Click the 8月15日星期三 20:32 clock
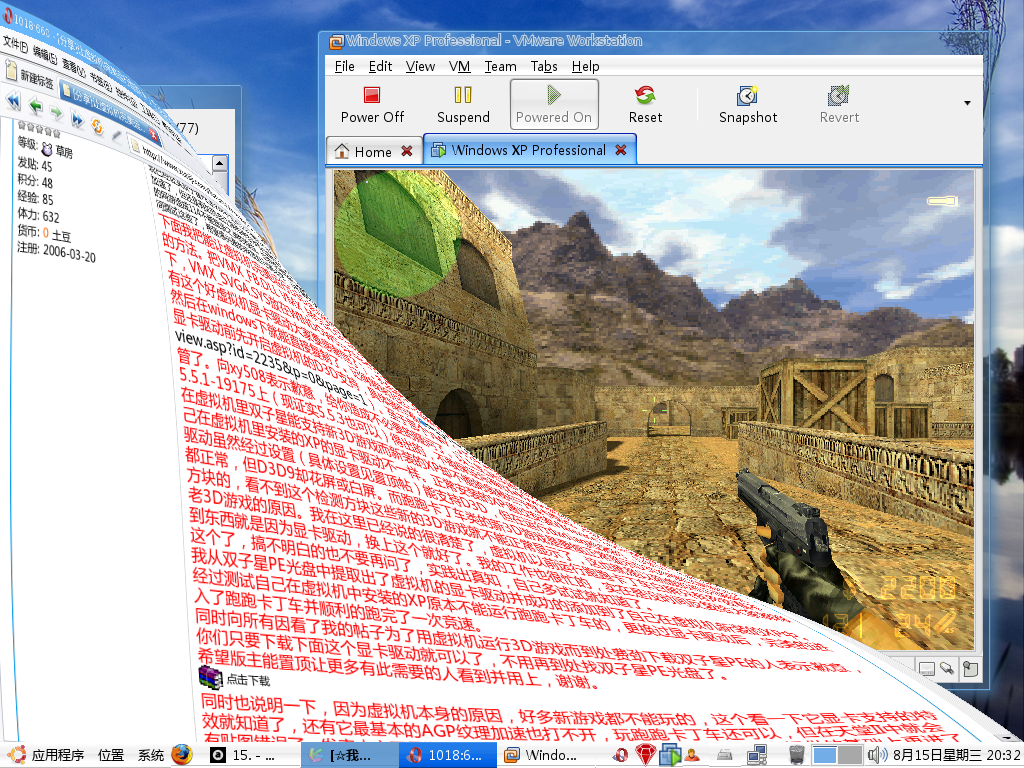 (958, 755)
